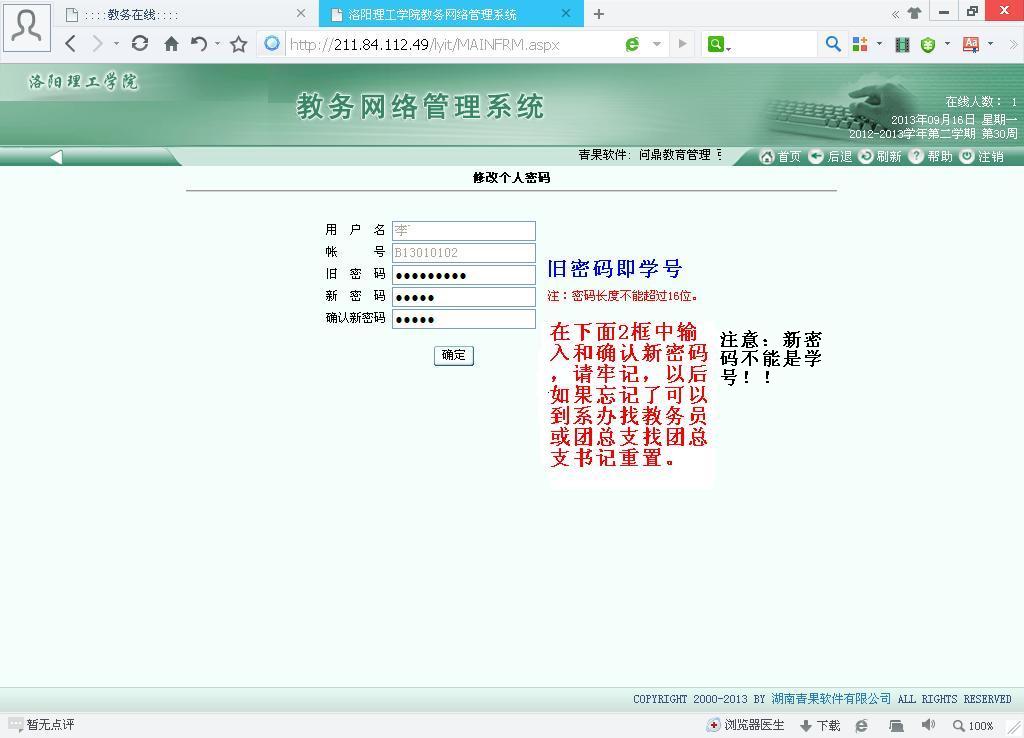The height and width of the screenshot is (738, 1024).
Task: Close the 洛阳理工学院教务网络管理系统 tab
Action: 566,13
